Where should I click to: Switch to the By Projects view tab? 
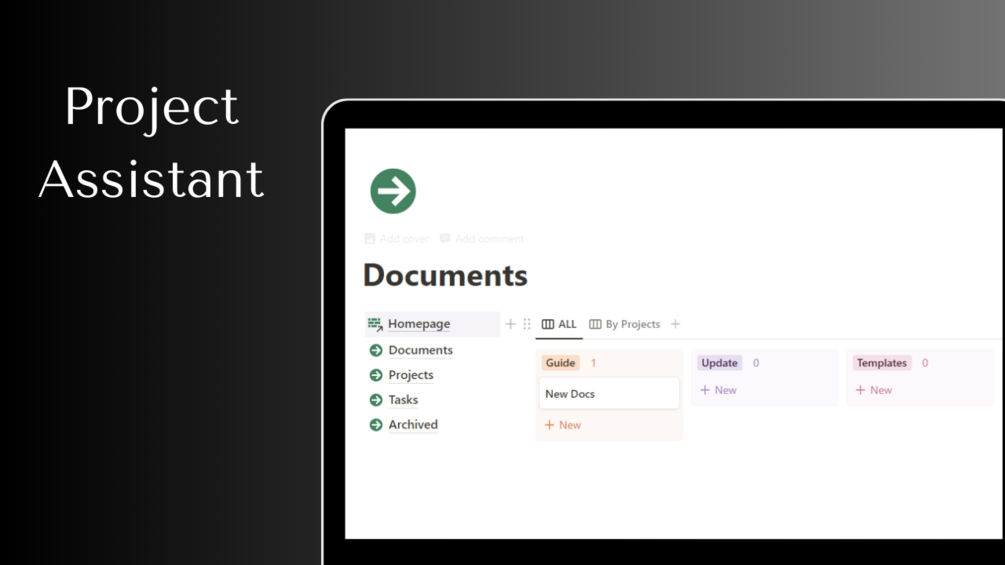click(x=625, y=324)
